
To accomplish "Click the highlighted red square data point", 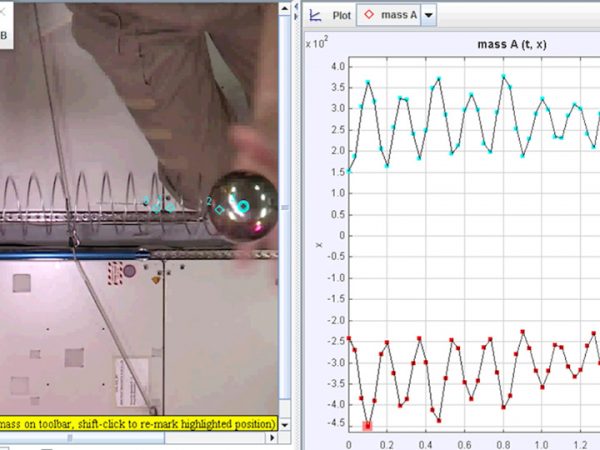I will [x=368, y=426].
